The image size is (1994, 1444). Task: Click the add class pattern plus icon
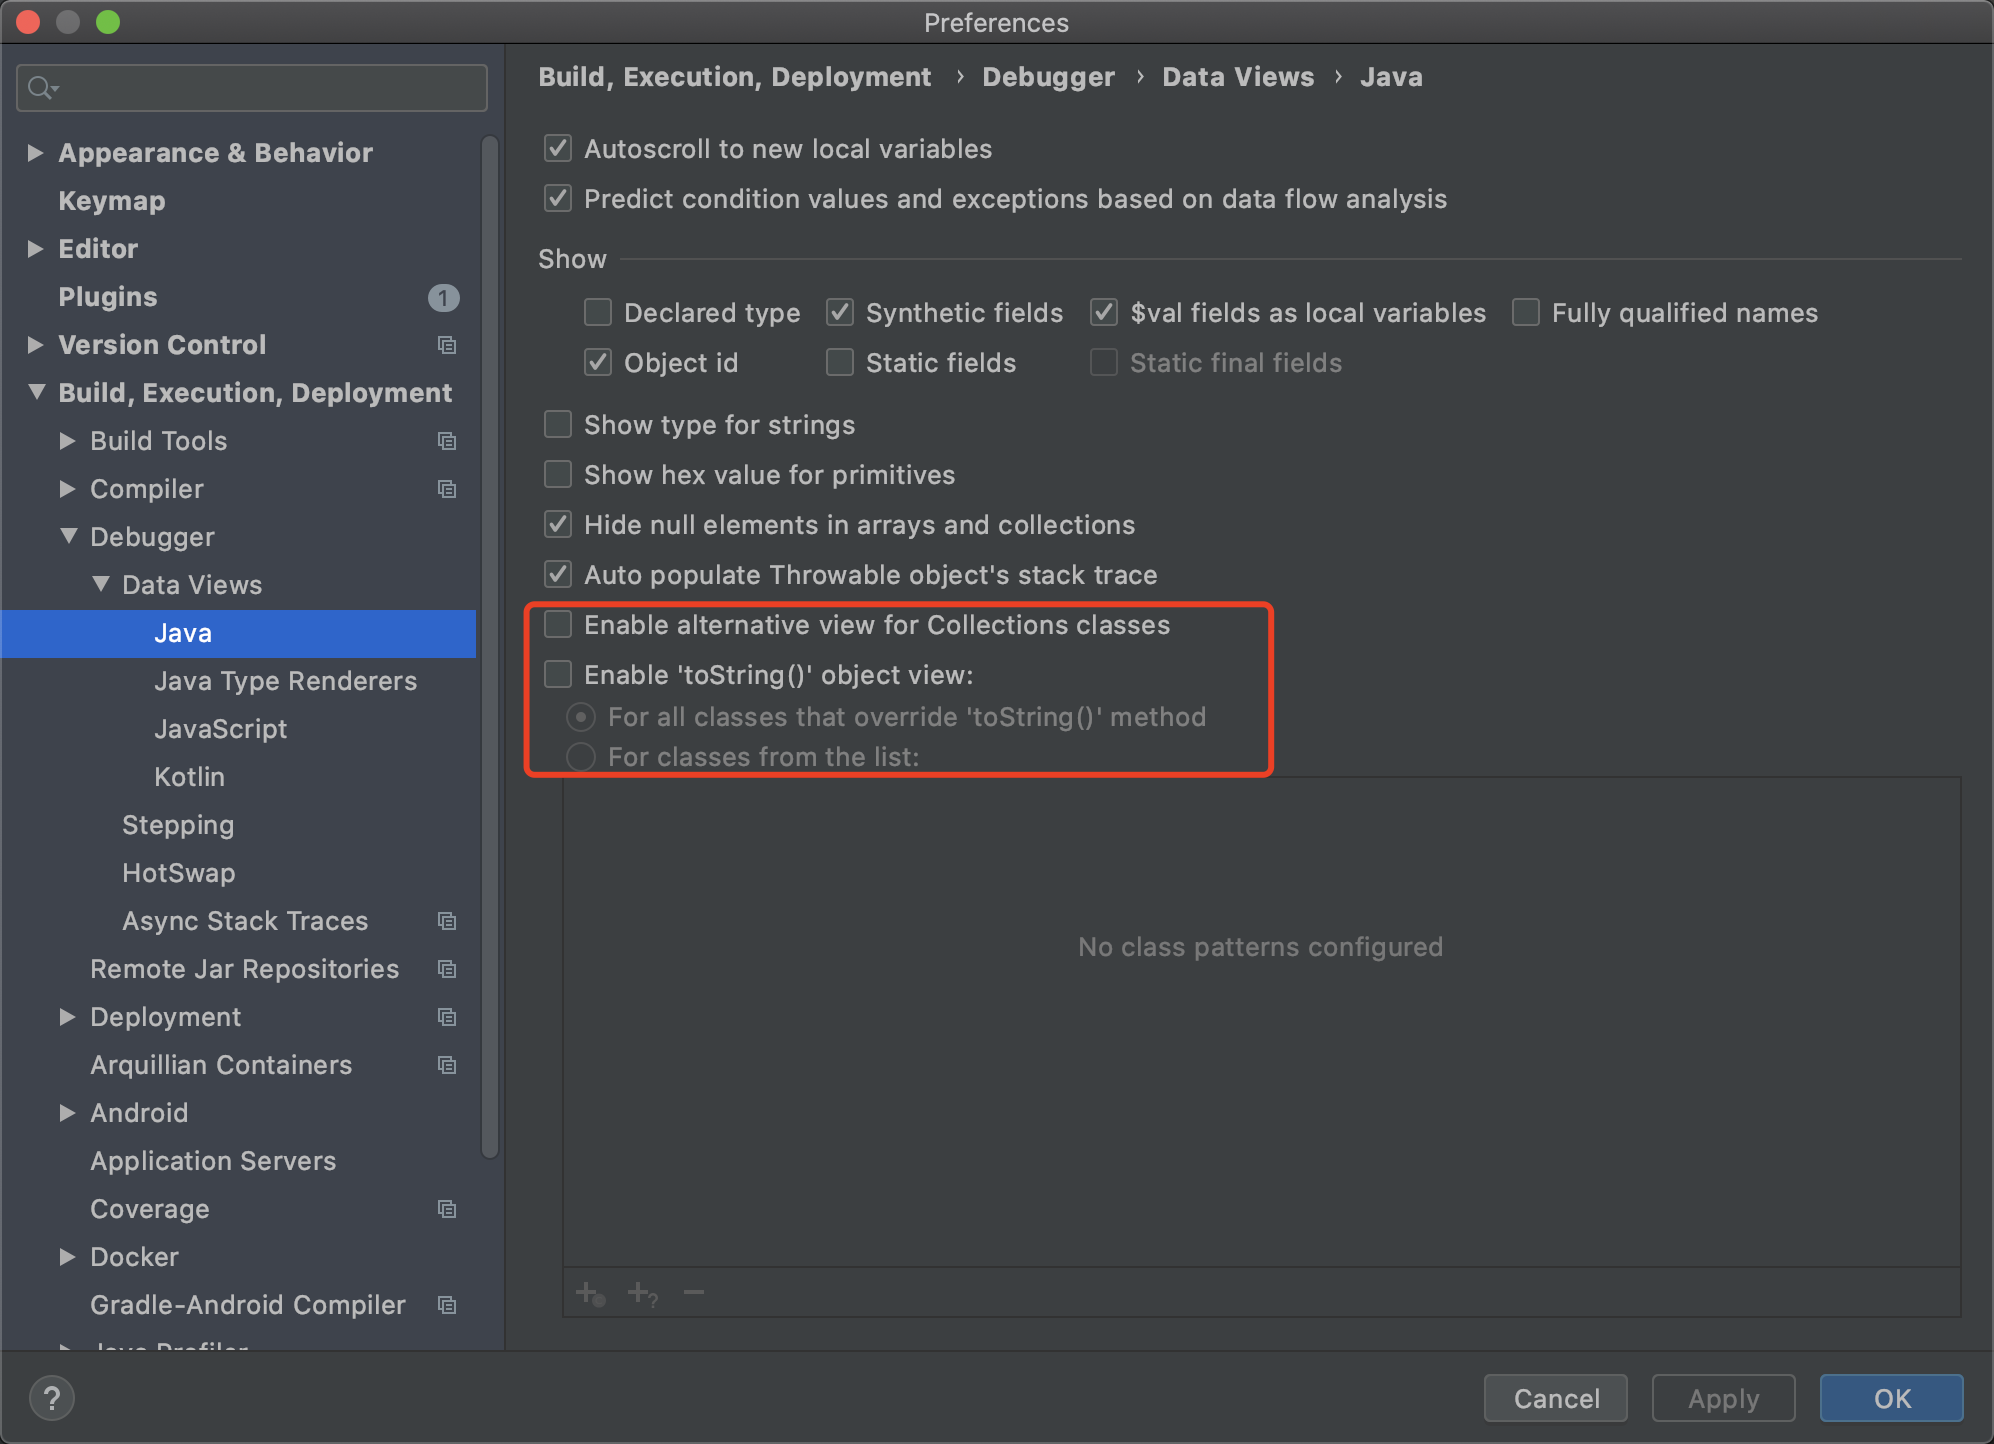click(590, 1294)
